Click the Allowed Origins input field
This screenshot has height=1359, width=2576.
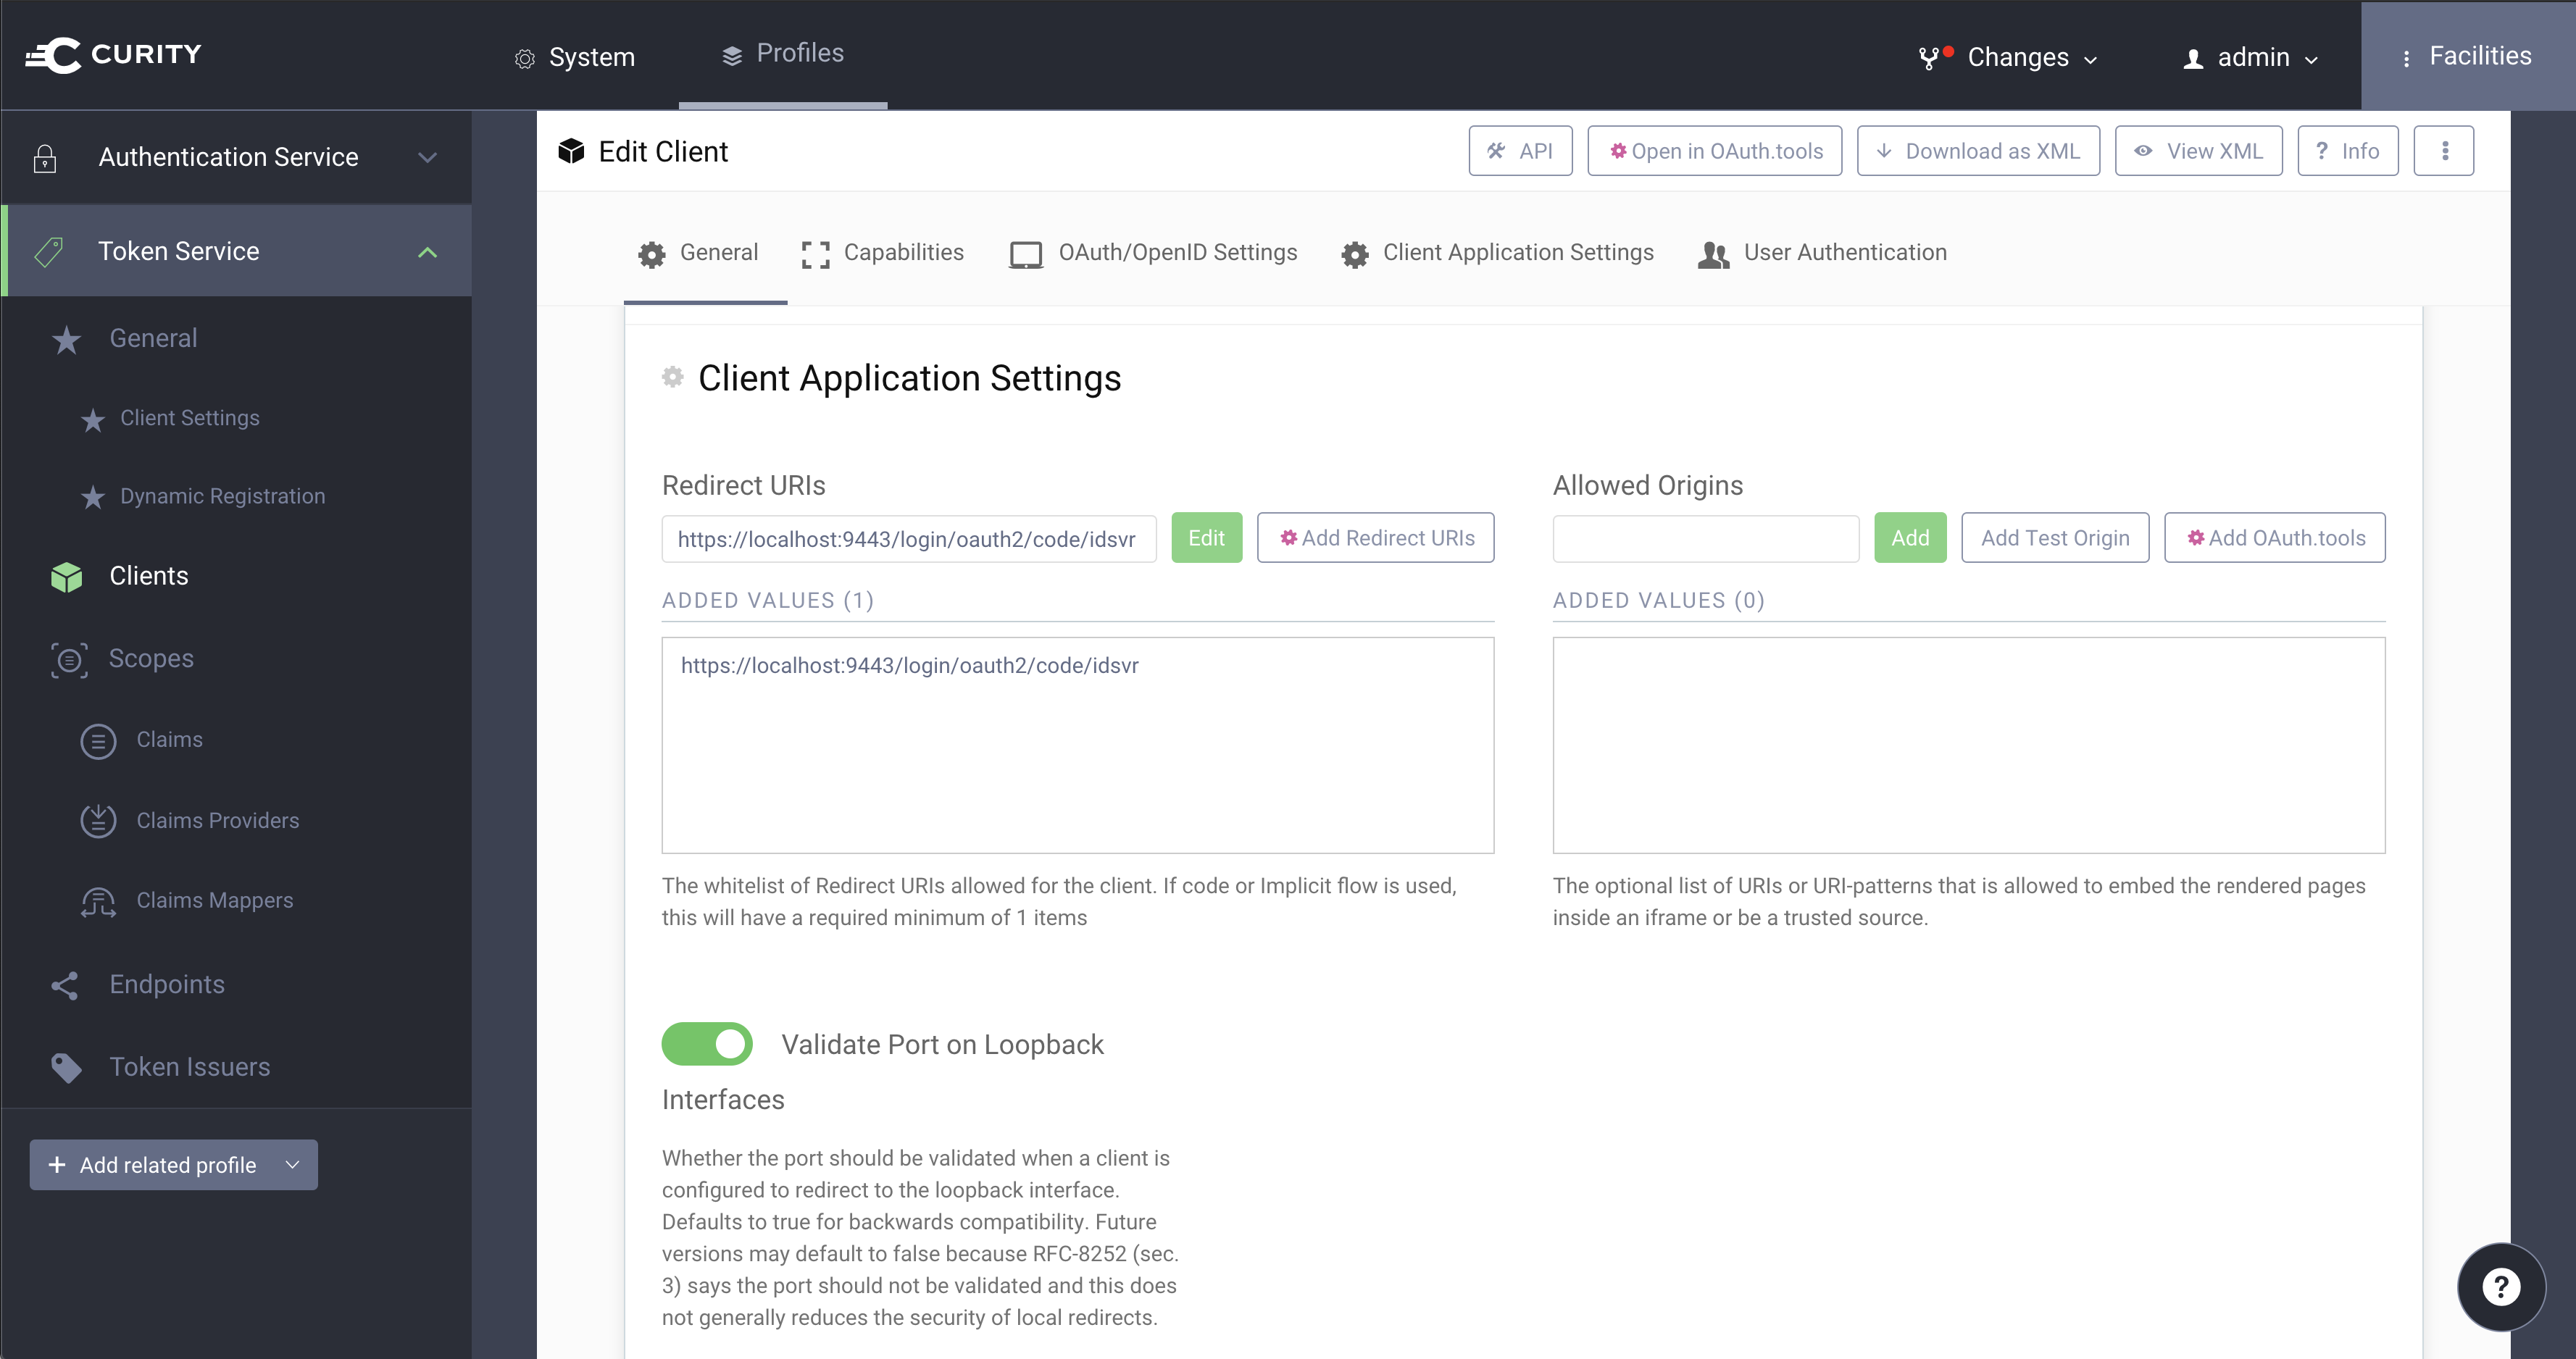(x=1705, y=538)
